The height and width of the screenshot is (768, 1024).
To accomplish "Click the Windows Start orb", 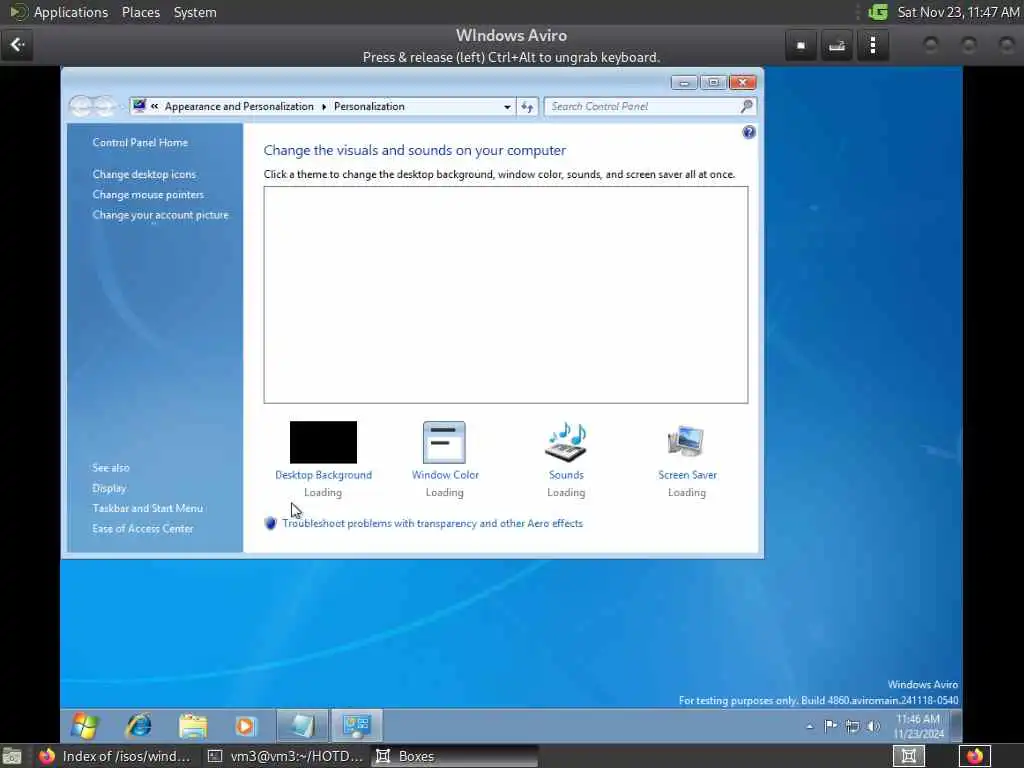I will pos(85,725).
